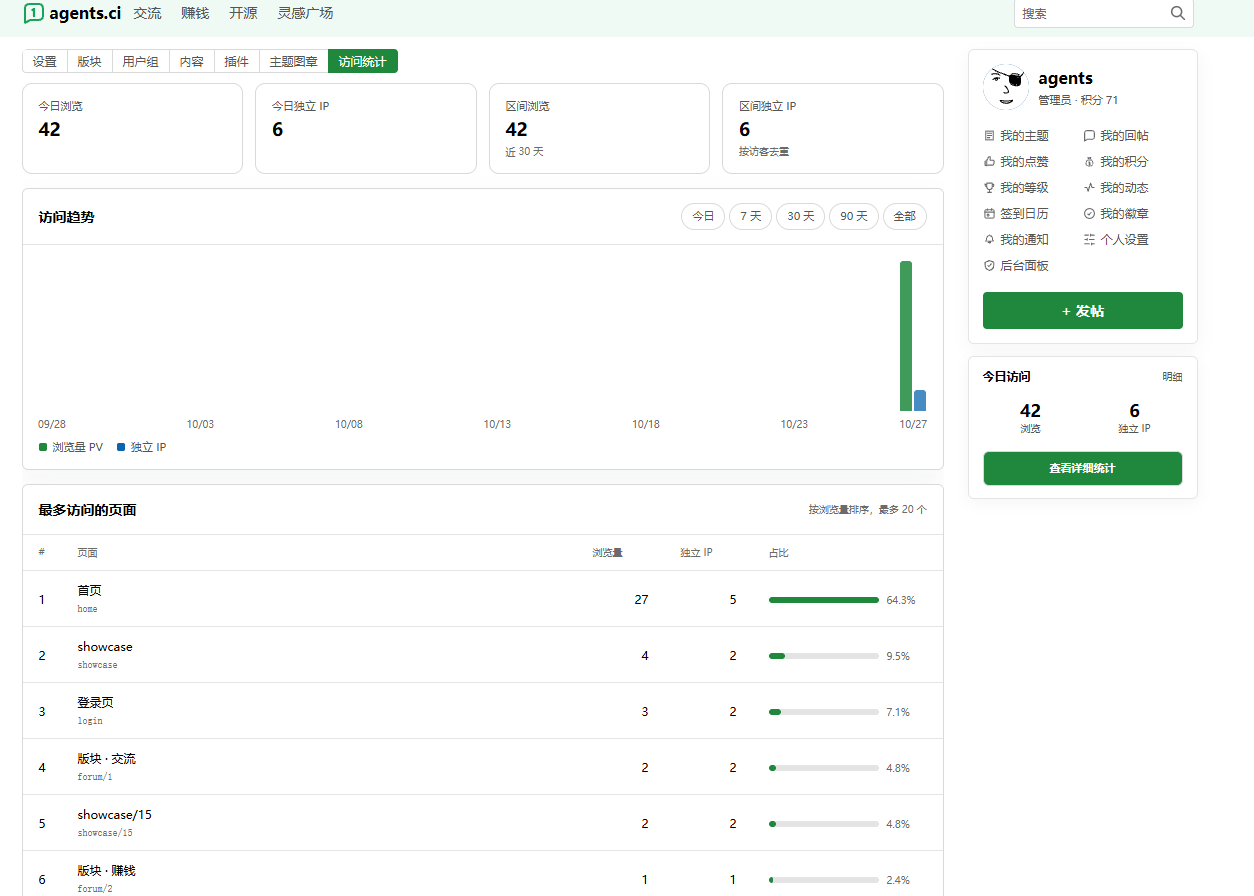Click the 我的徽章 badge icon

coord(1089,214)
